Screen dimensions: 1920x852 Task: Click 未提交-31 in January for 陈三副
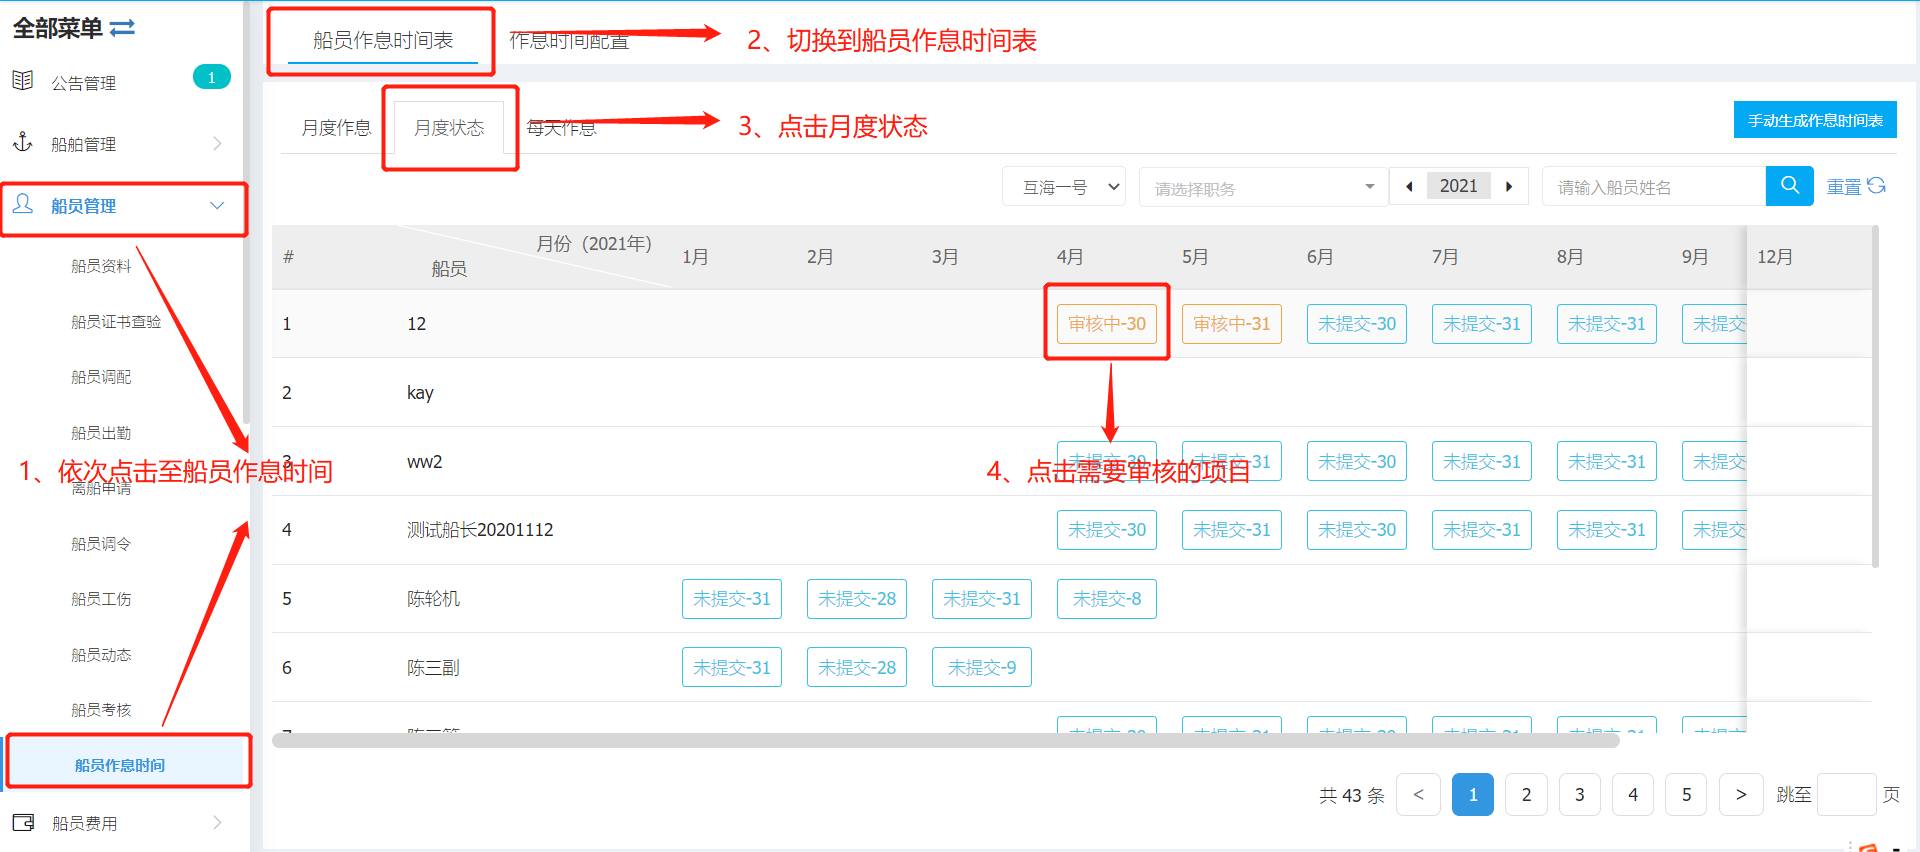coord(732,667)
